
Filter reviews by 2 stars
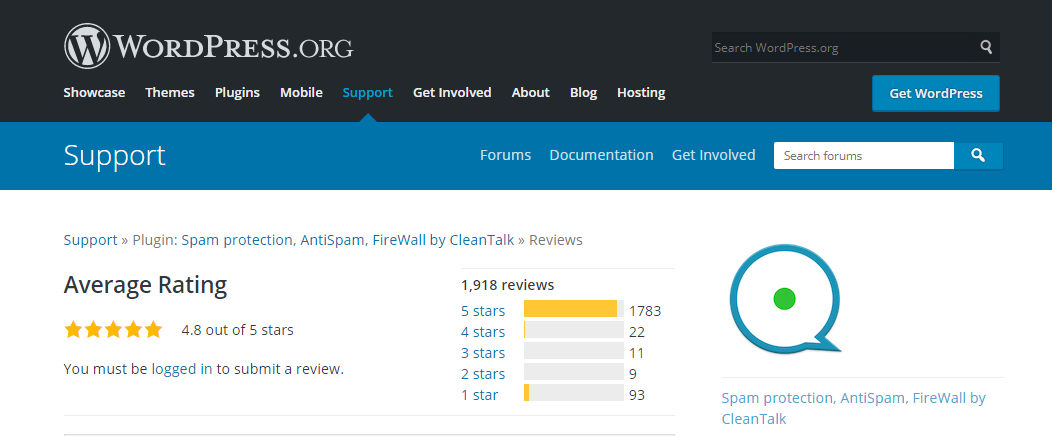click(483, 373)
